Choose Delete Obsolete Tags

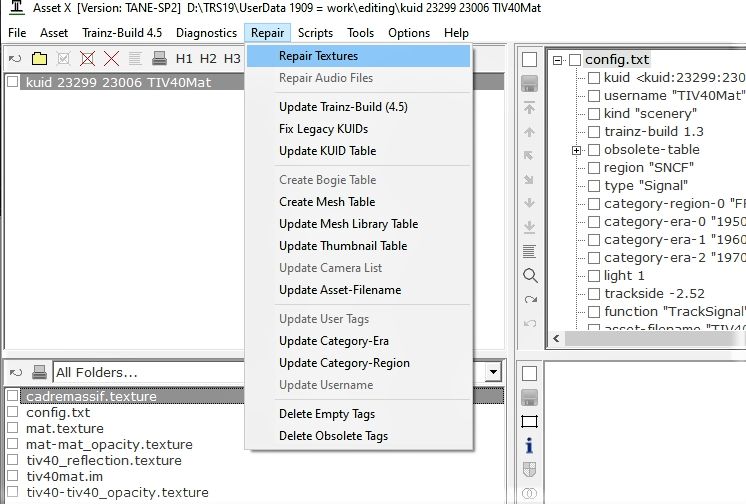333,436
